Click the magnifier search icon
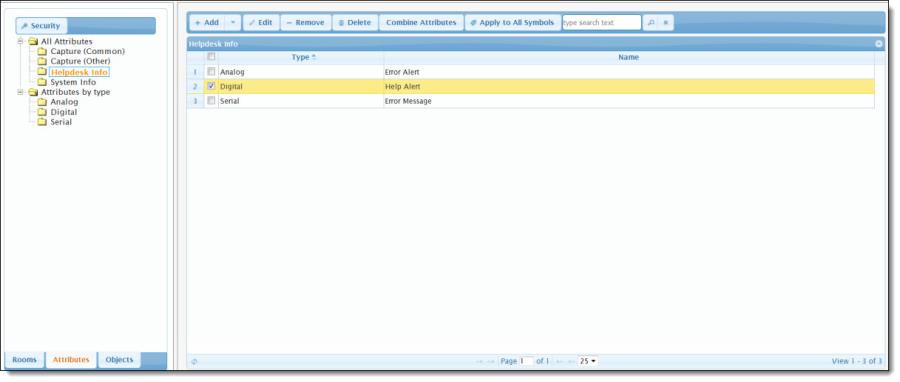The width and height of the screenshot is (900, 382). (650, 23)
